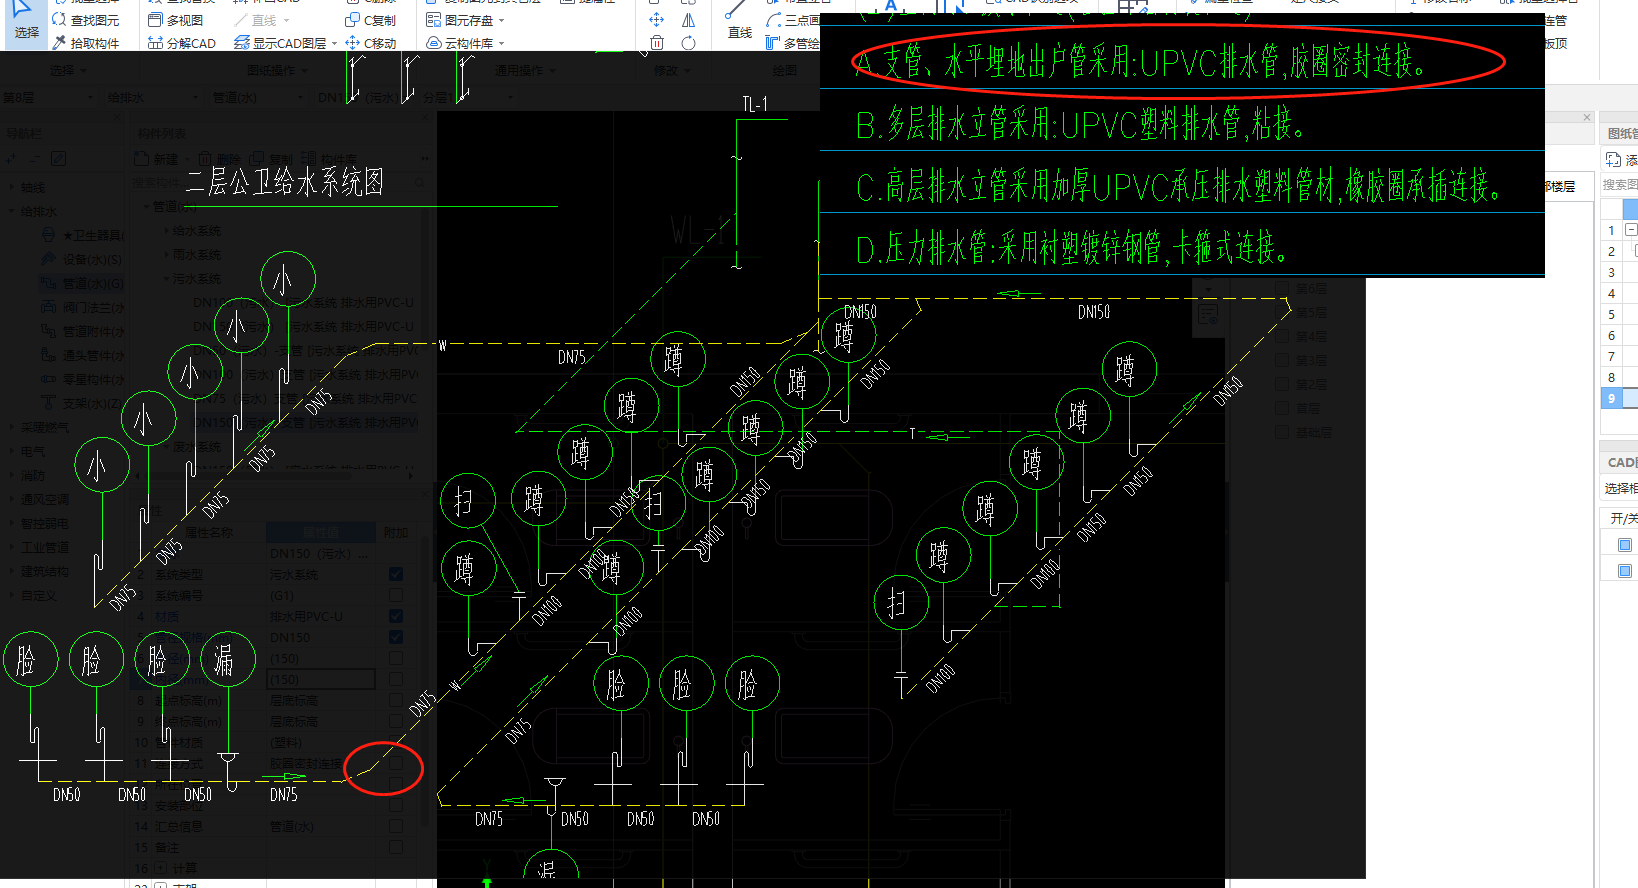The height and width of the screenshot is (888, 1638).
Task: Expand the 采暖燃气 navigation node
Action: click(11, 428)
